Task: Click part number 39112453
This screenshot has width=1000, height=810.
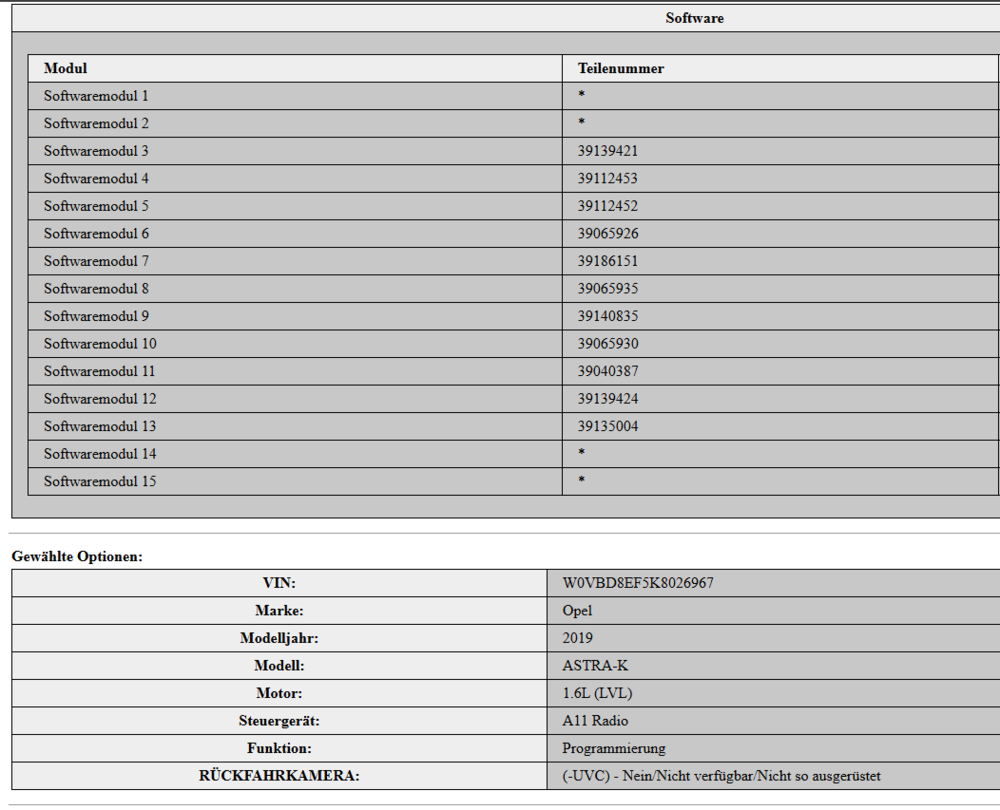Action: click(x=608, y=179)
